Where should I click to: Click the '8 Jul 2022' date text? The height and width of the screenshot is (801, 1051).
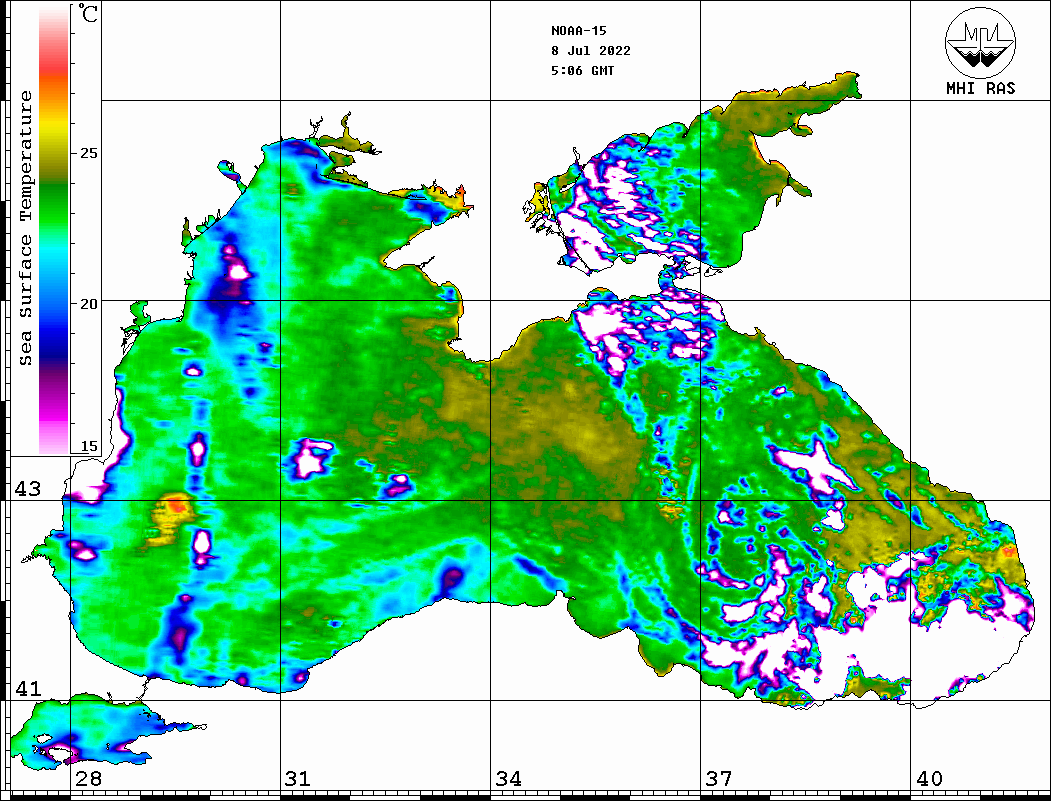point(591,51)
